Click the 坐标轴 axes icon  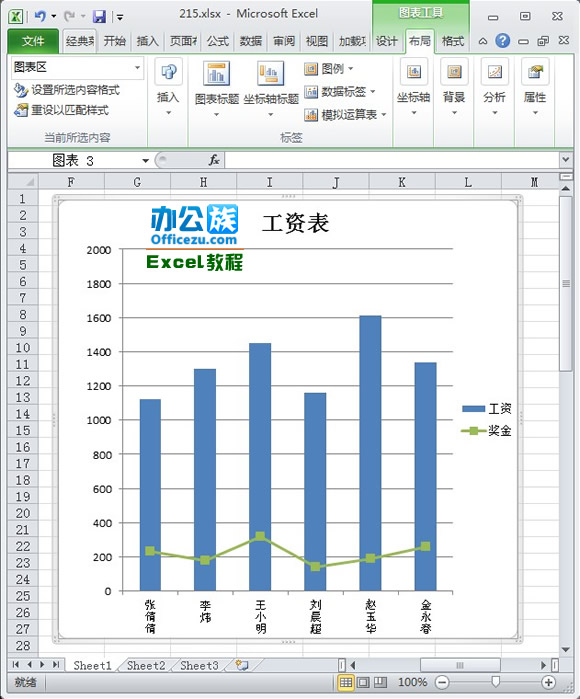(x=414, y=71)
